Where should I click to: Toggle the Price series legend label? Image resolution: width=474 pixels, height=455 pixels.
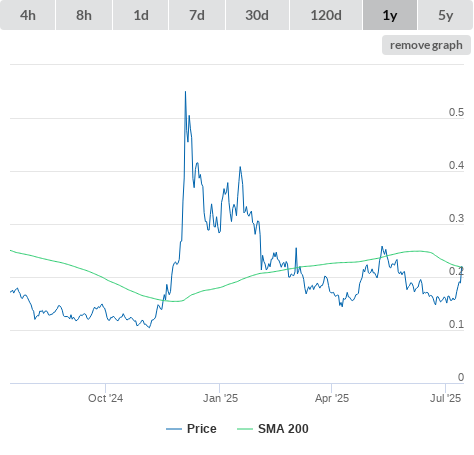[x=202, y=429]
